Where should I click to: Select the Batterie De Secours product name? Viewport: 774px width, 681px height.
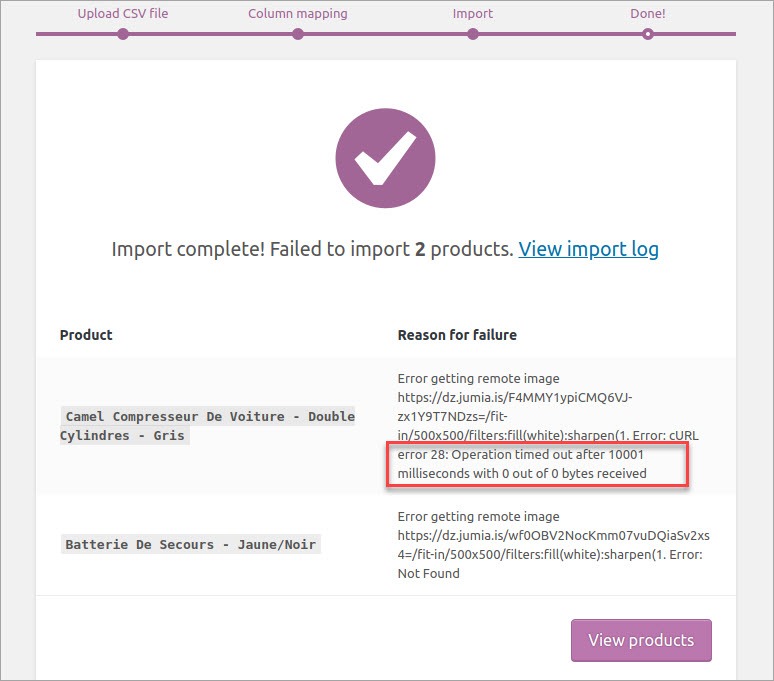(190, 545)
